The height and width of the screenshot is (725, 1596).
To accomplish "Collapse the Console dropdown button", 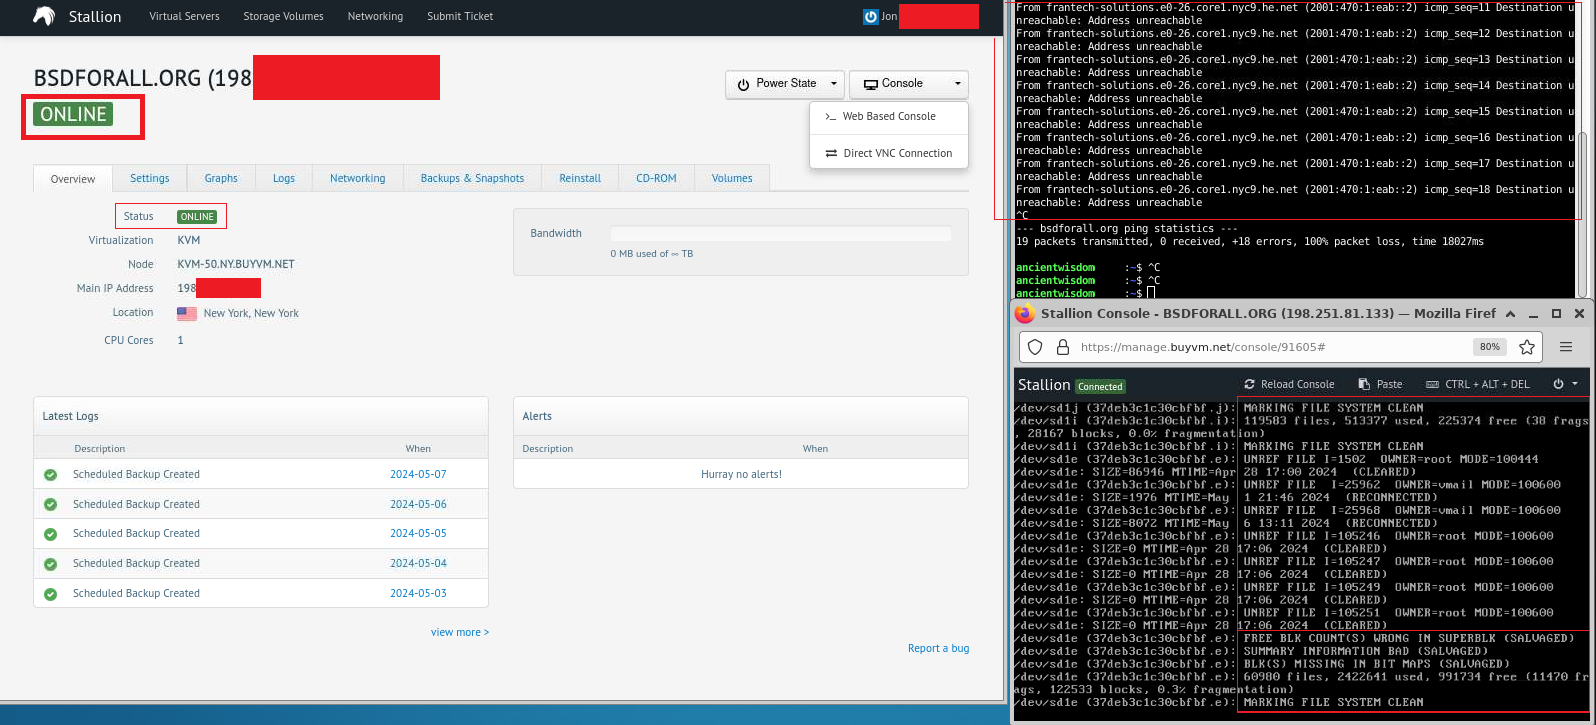I will 908,84.
